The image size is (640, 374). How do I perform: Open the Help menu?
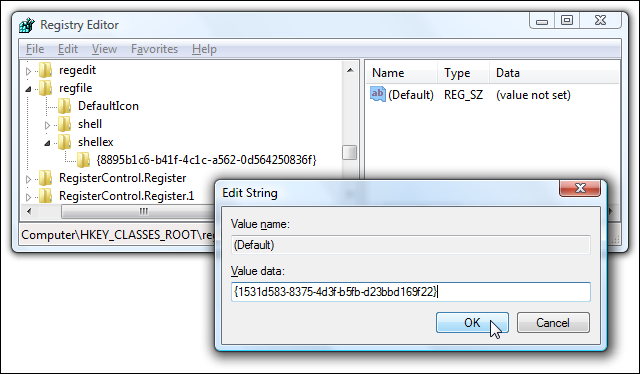(x=204, y=49)
